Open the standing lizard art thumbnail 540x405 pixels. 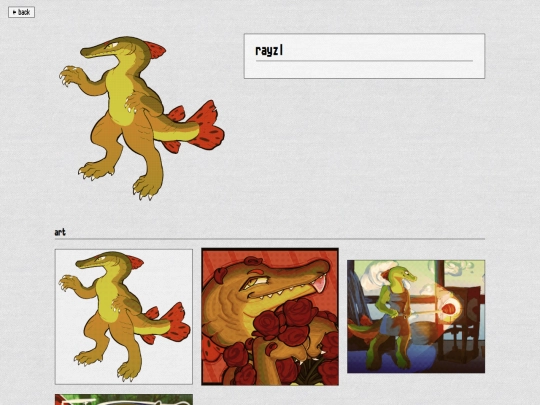(x=124, y=316)
